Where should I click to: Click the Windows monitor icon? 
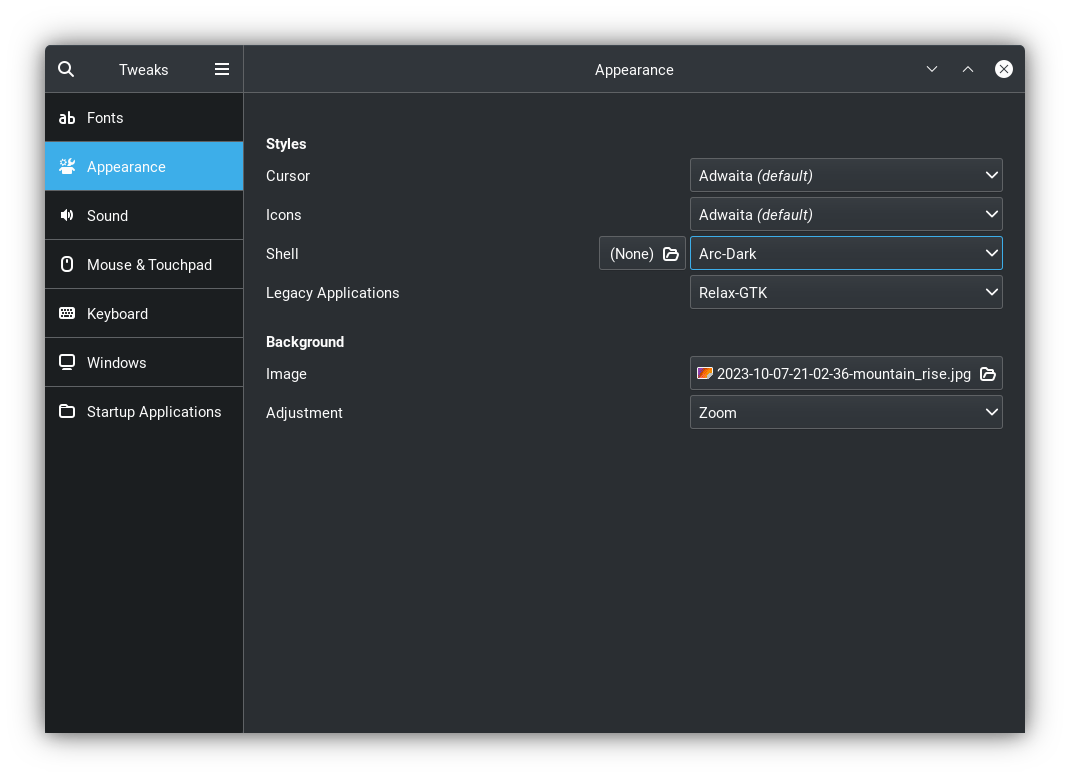(67, 362)
